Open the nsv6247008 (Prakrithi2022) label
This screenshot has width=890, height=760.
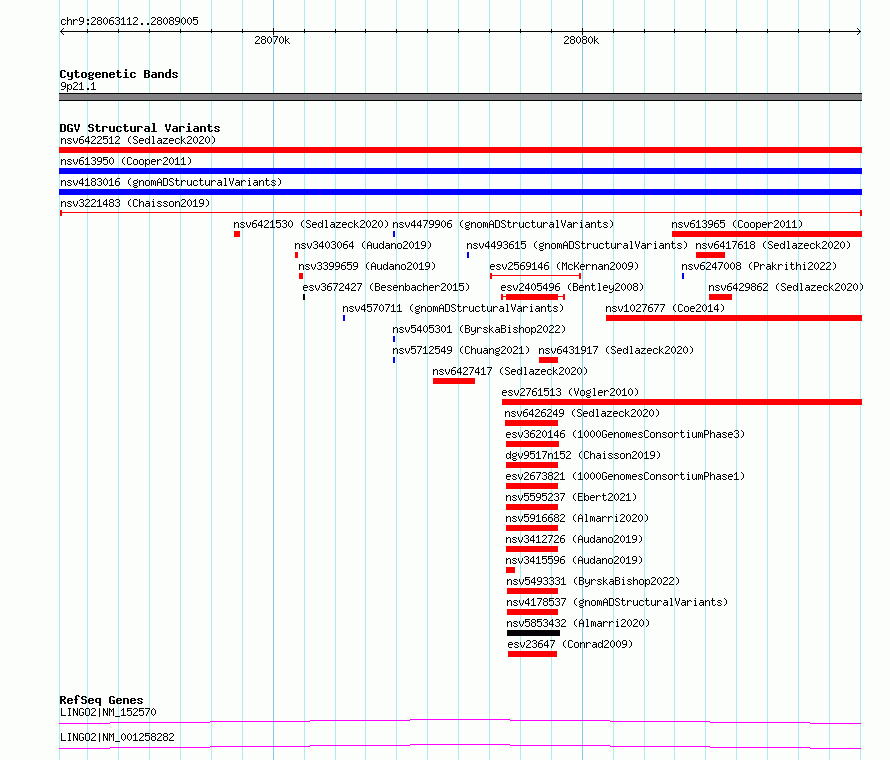click(x=759, y=266)
